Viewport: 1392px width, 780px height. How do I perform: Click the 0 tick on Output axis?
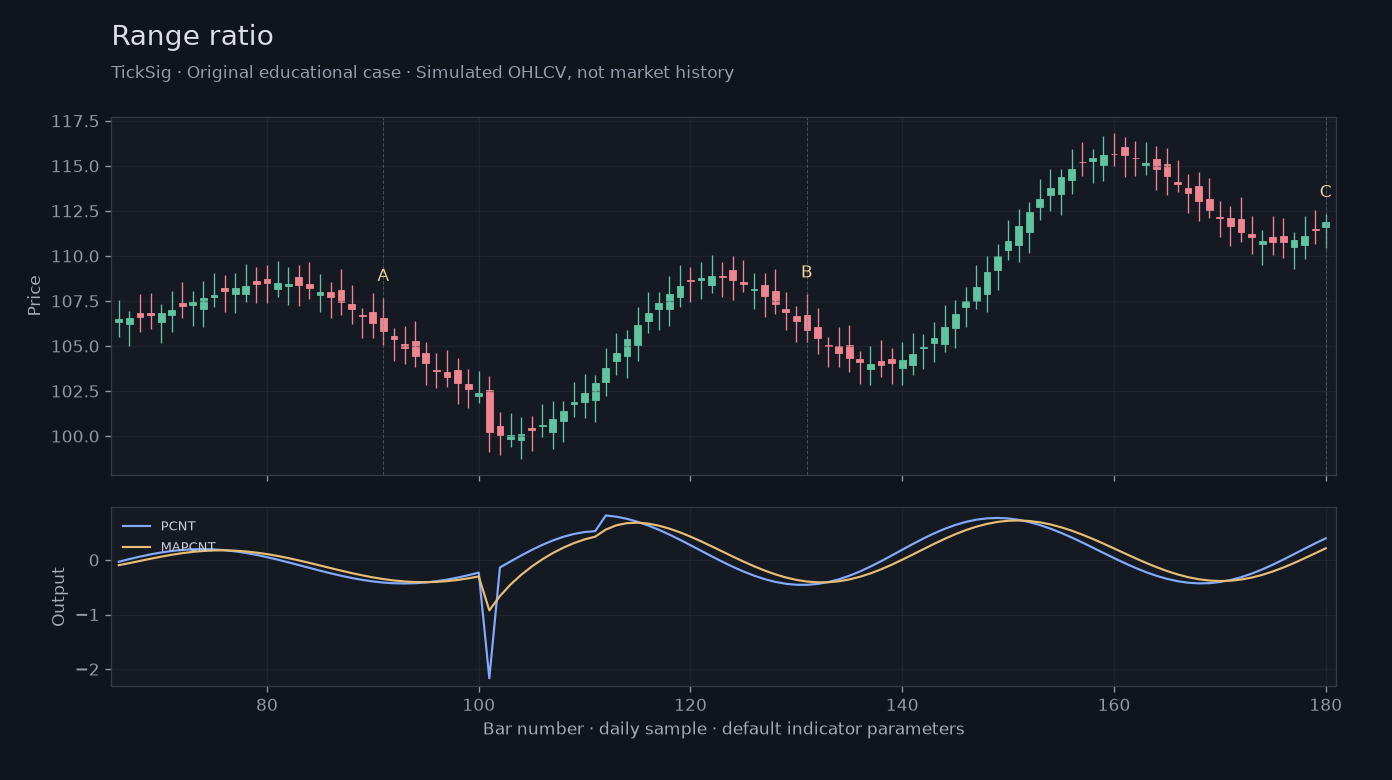[94, 560]
